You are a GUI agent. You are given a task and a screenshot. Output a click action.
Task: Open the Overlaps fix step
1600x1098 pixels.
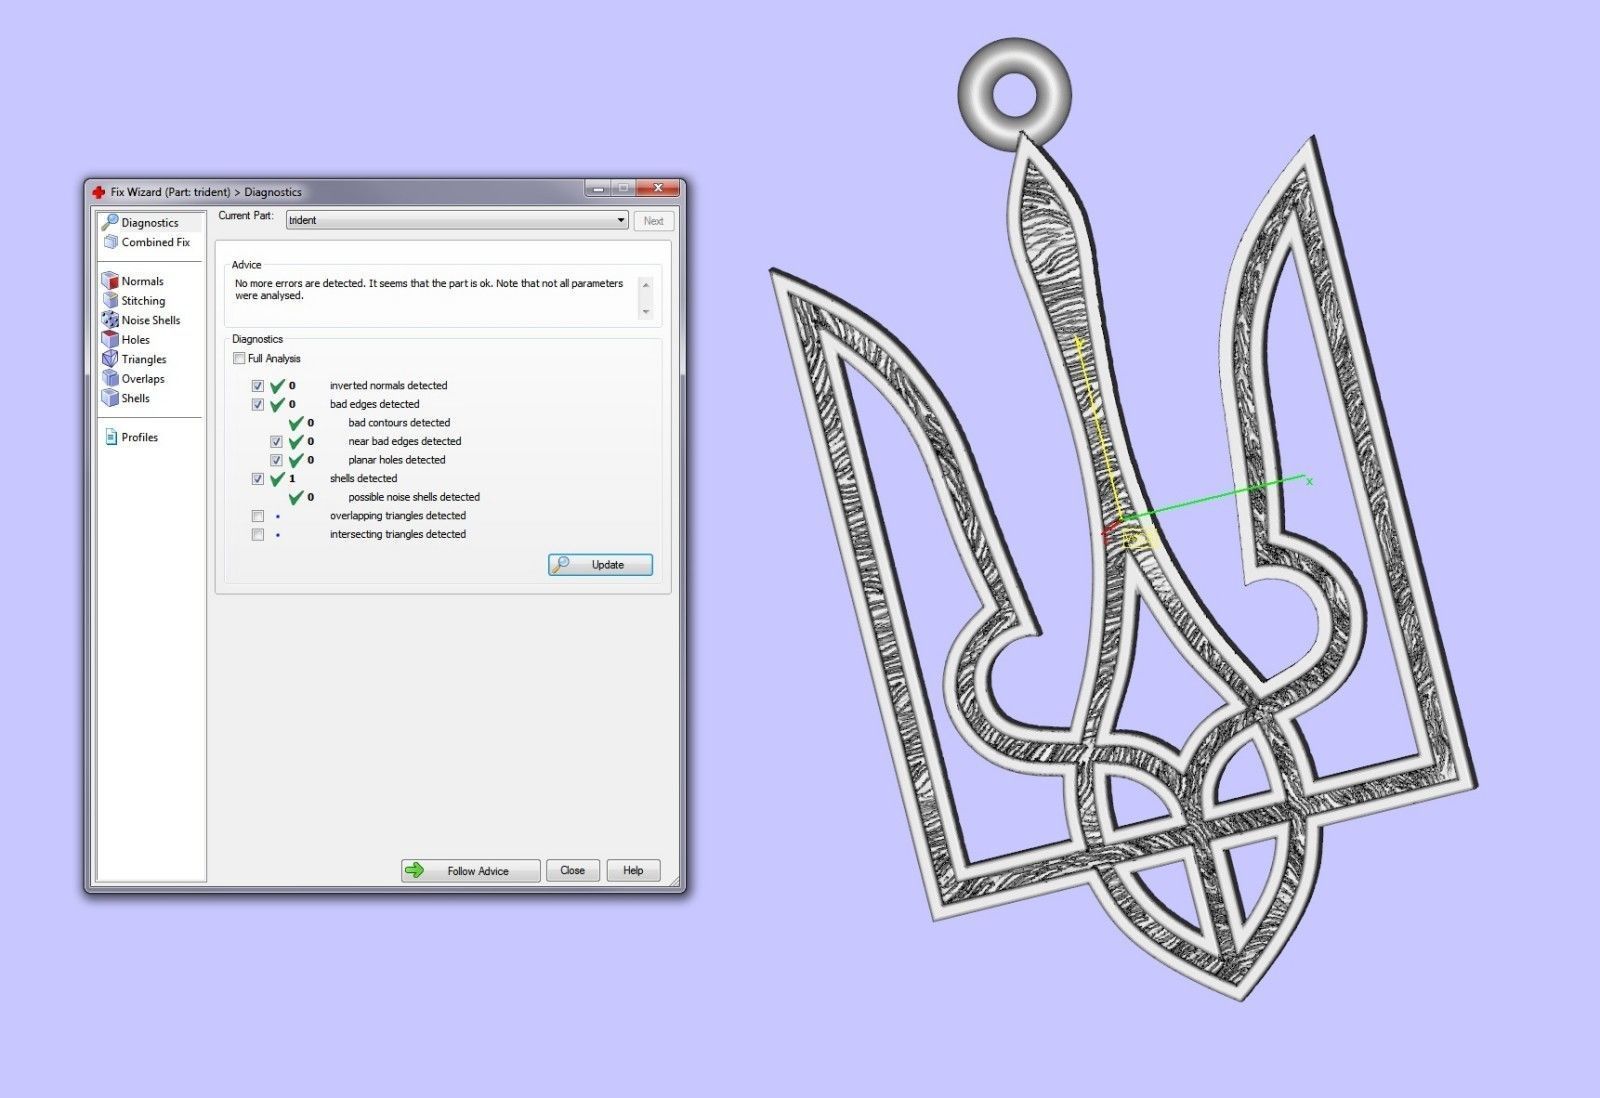[133, 378]
